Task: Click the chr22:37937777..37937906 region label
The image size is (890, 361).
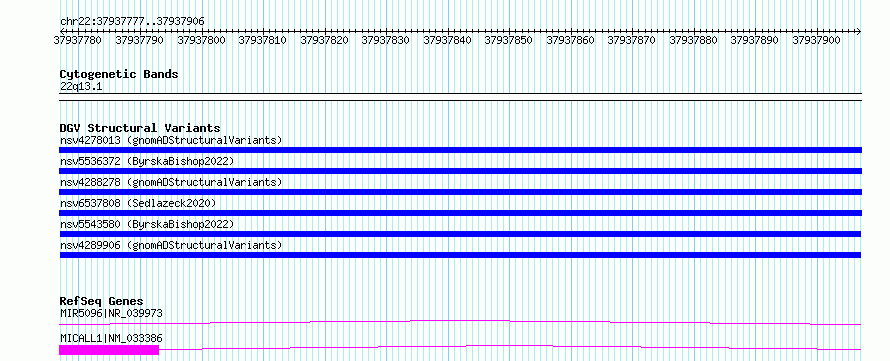Action: click(132, 22)
